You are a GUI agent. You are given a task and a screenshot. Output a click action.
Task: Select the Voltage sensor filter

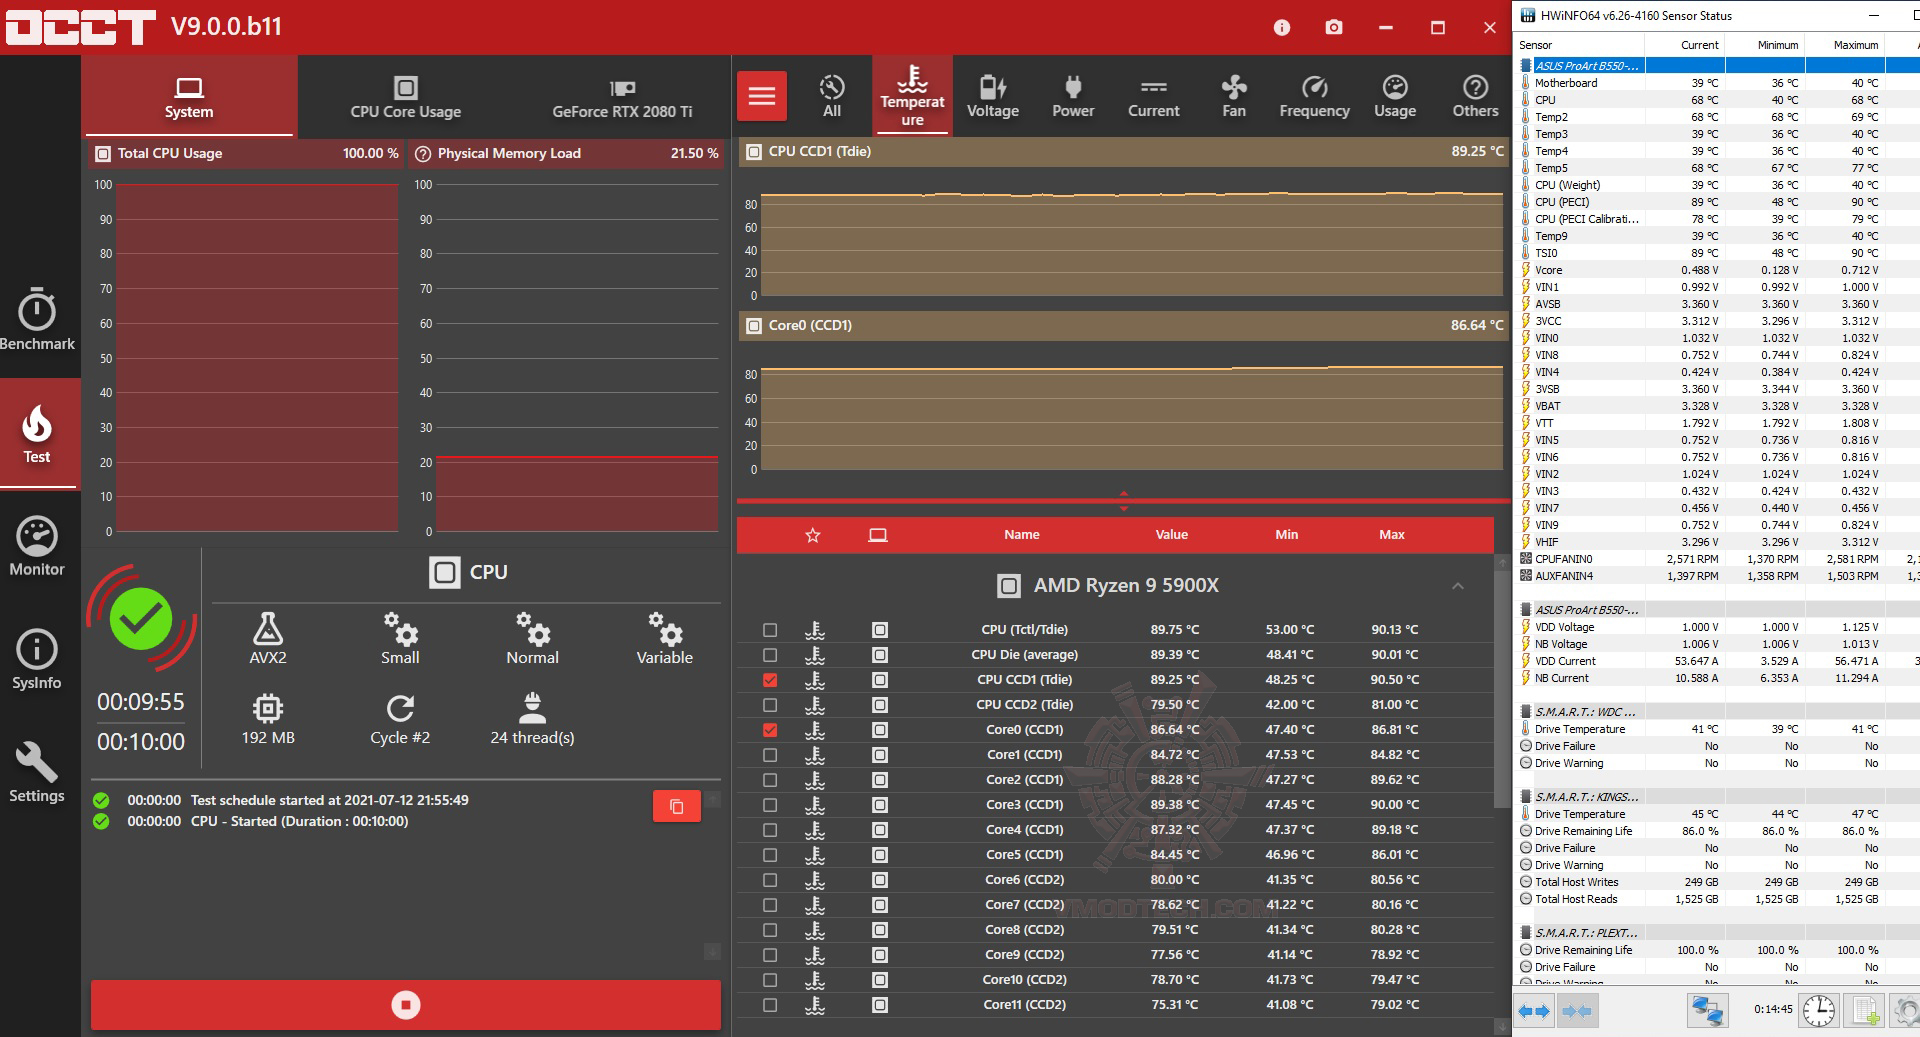[x=992, y=96]
